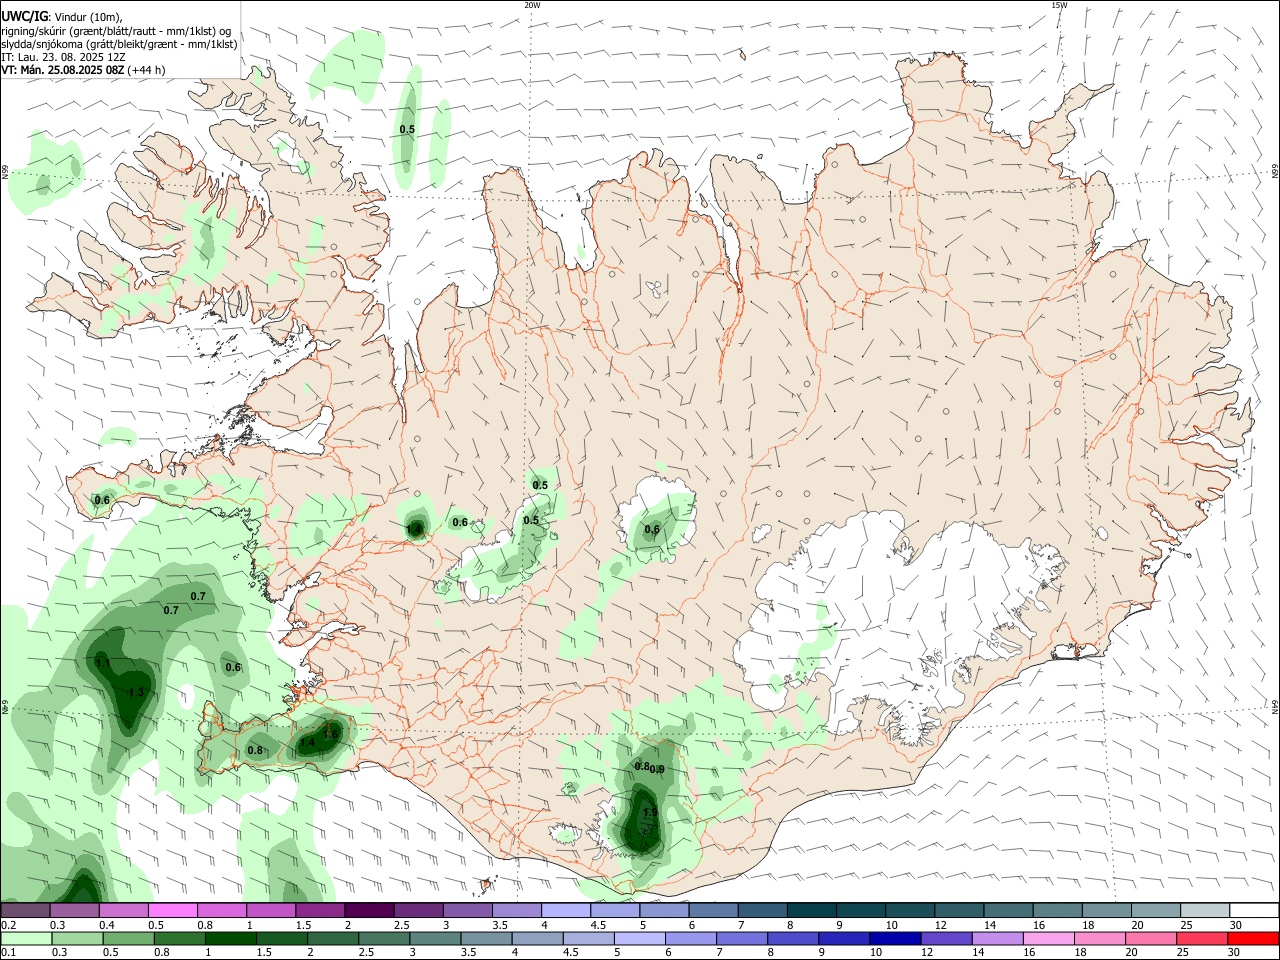The width and height of the screenshot is (1280, 960).
Task: Click the light grey swatch labeled 25 in upper legend row
Action: [x=1205, y=910]
